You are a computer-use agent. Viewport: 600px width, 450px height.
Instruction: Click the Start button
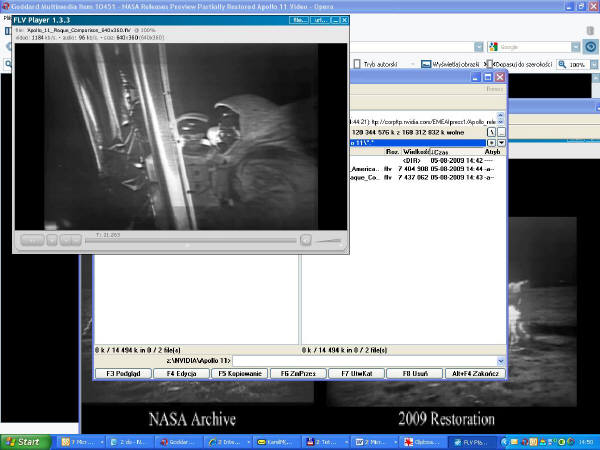coord(25,442)
